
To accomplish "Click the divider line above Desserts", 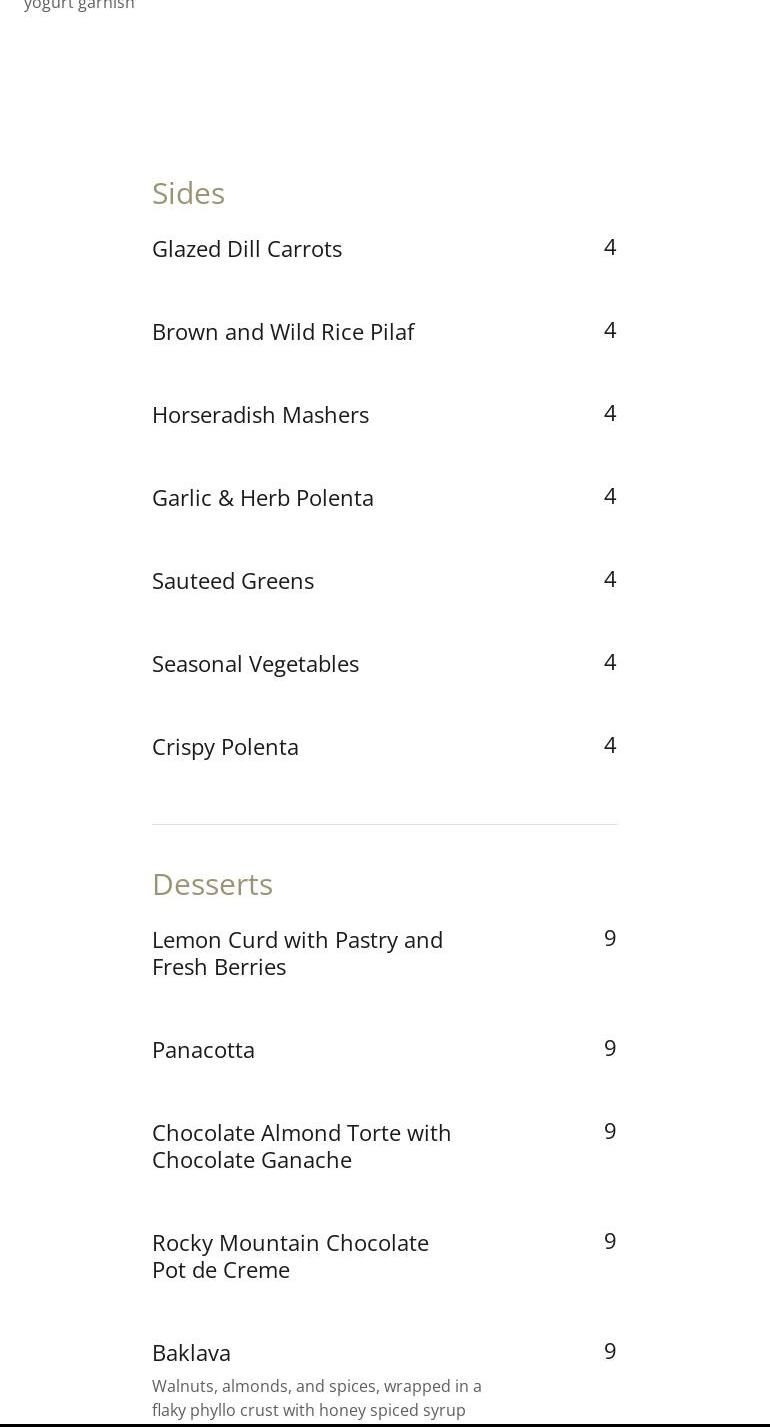I will 385,824.
